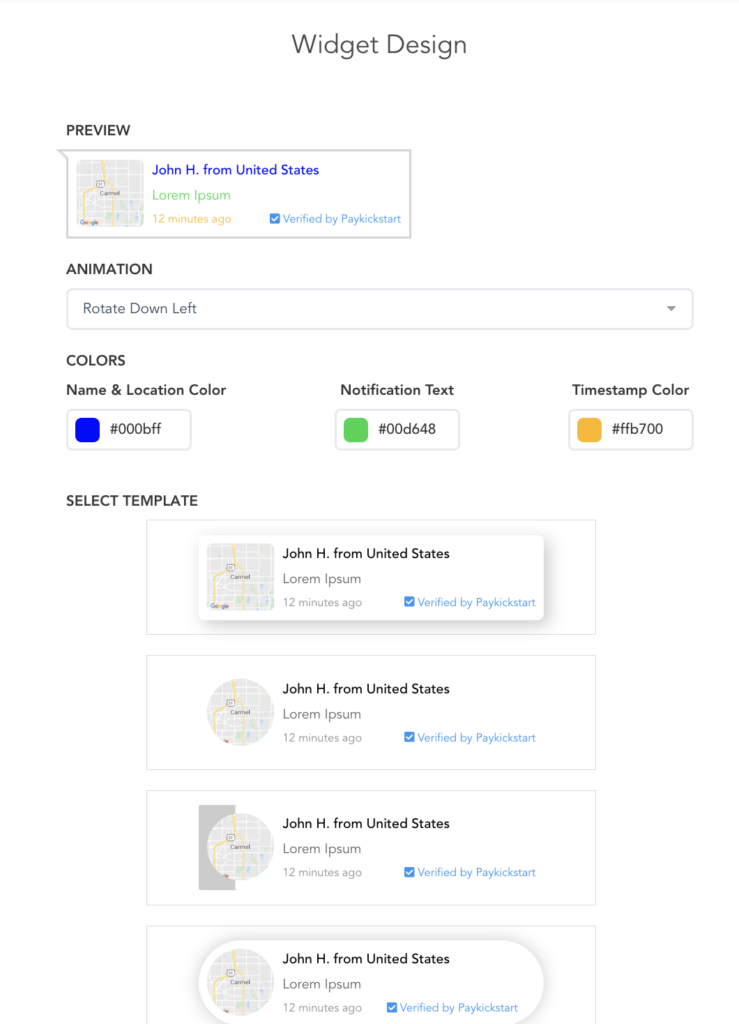Click the orange Timestamp Color swatch
The height and width of the screenshot is (1024, 739).
tap(589, 430)
